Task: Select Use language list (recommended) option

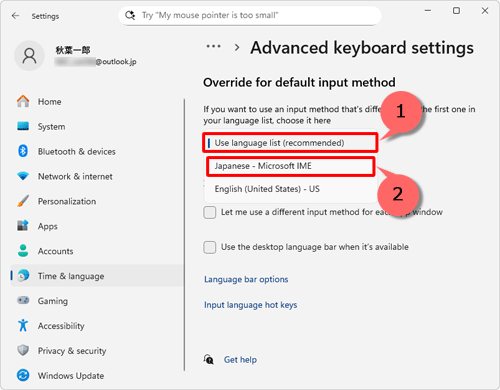Action: [290, 143]
